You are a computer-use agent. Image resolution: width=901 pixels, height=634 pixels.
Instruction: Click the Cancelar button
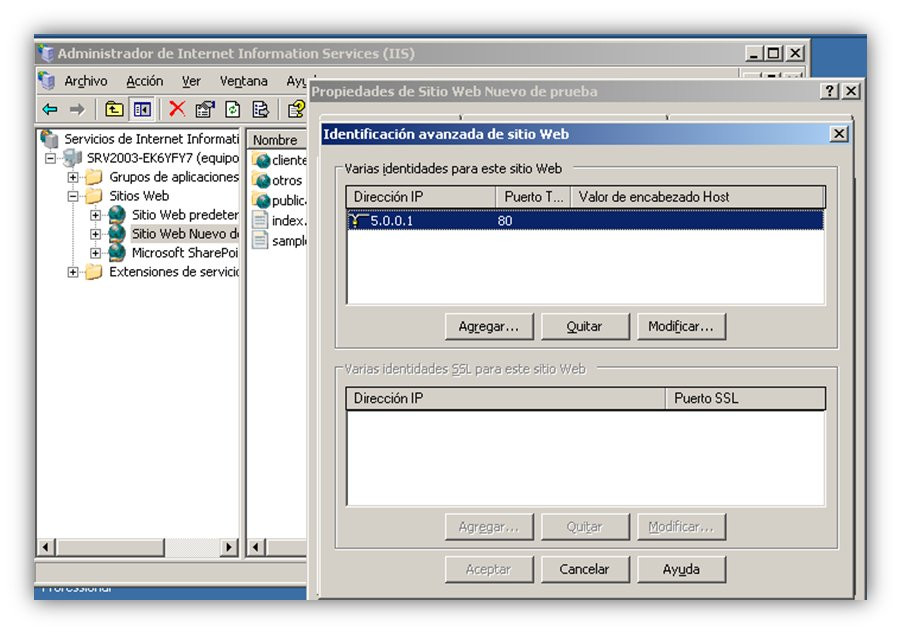pyautogui.click(x=585, y=569)
